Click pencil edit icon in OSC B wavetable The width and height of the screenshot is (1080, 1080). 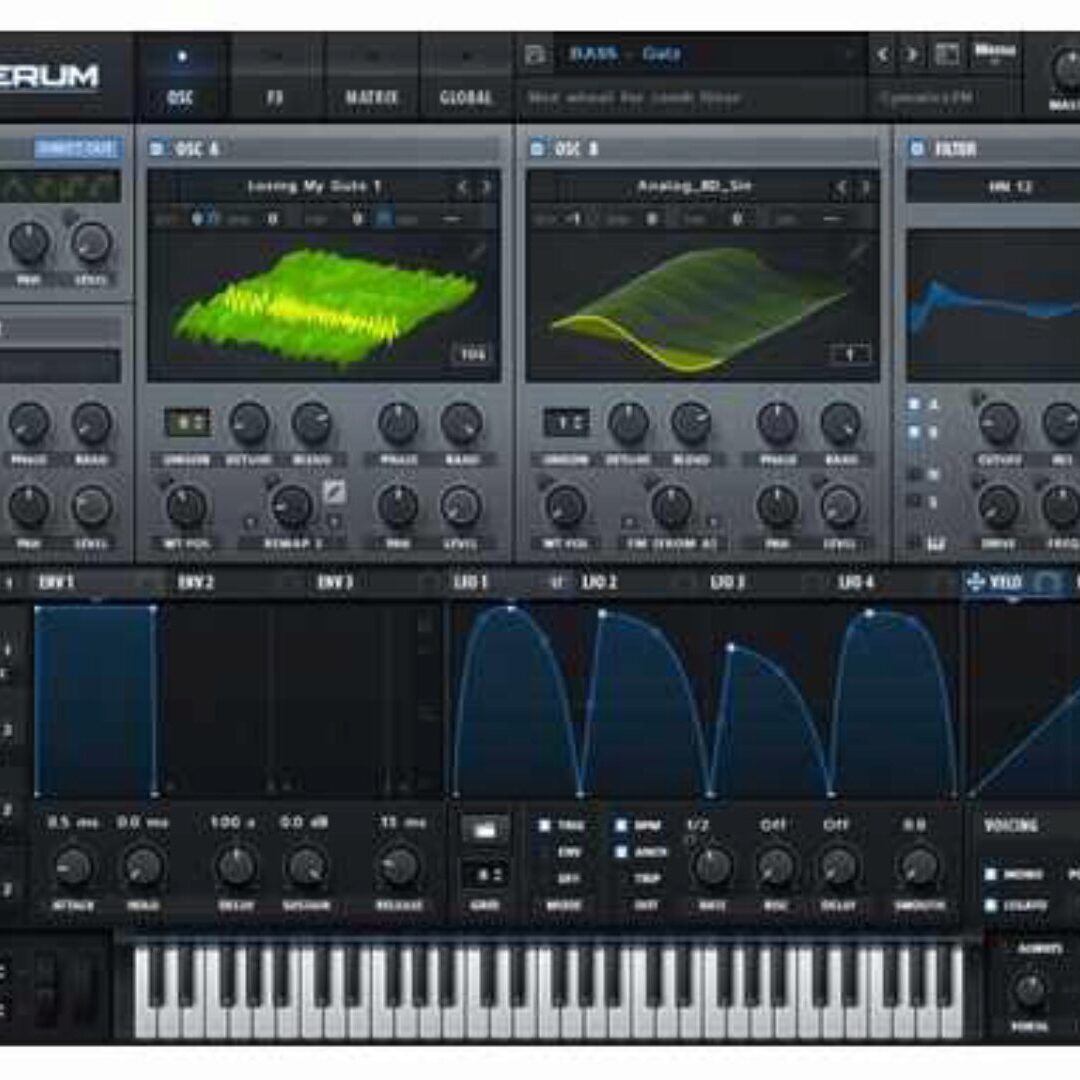click(x=856, y=253)
